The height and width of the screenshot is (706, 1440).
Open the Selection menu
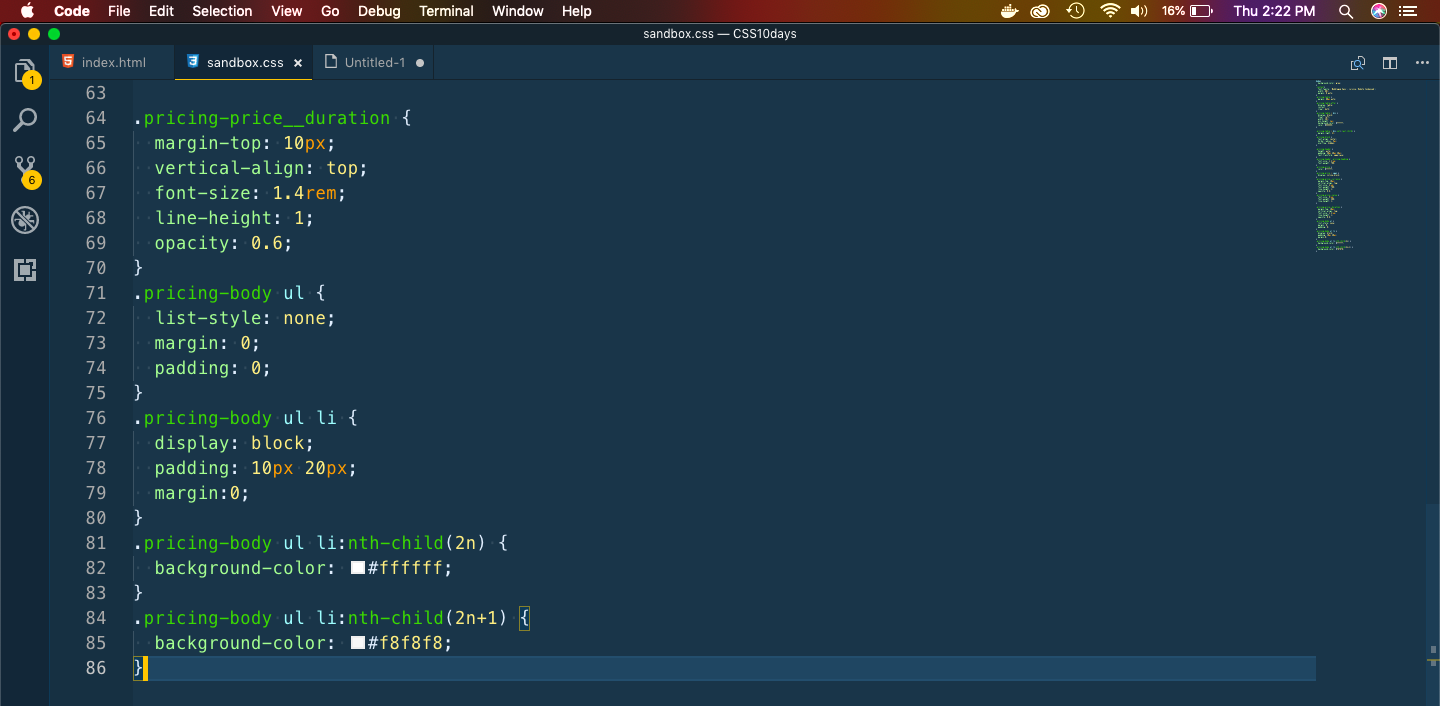click(x=222, y=11)
